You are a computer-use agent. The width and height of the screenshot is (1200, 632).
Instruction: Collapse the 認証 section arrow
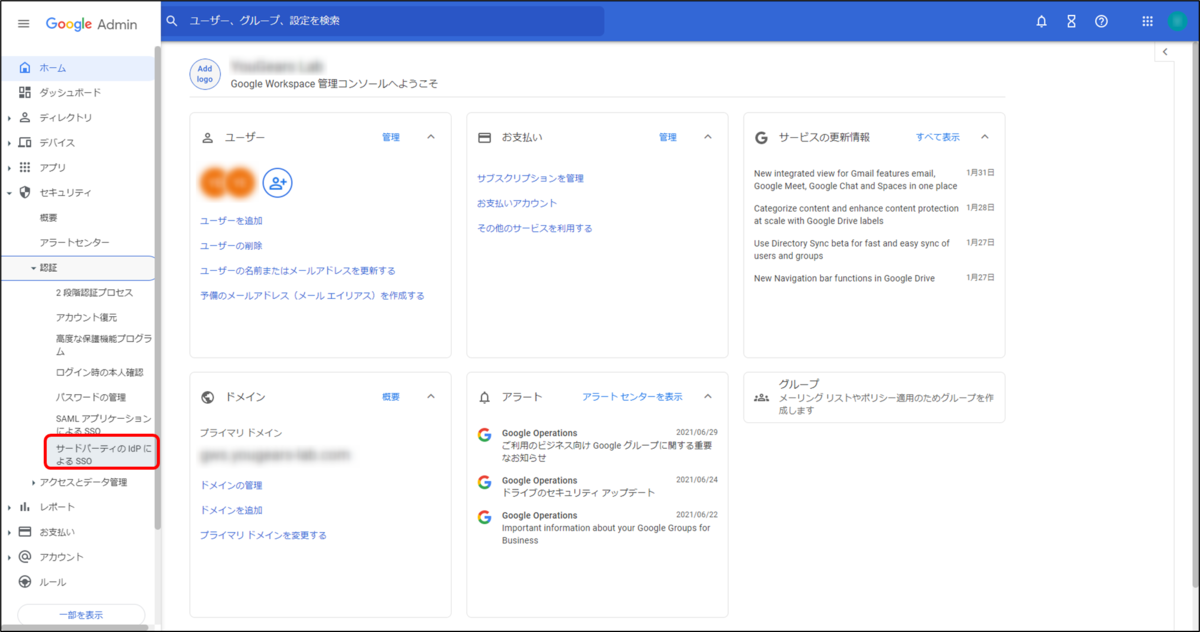click(33, 268)
